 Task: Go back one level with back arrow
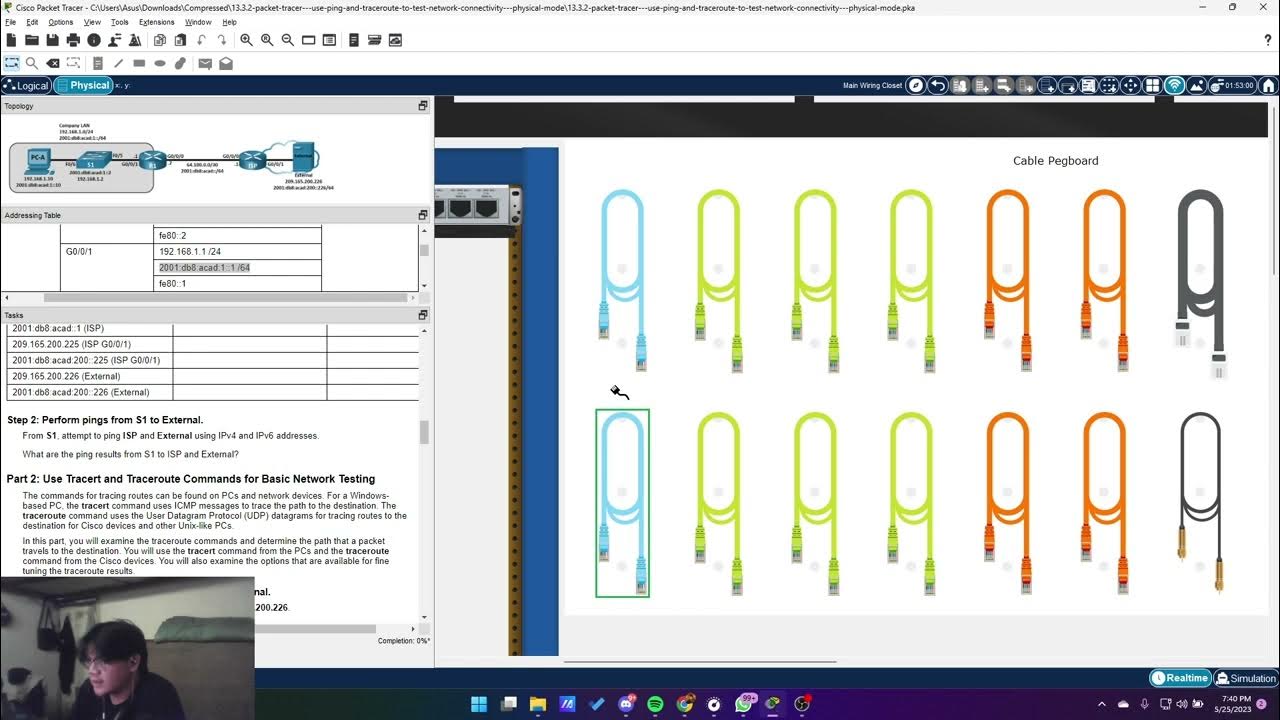tap(938, 85)
